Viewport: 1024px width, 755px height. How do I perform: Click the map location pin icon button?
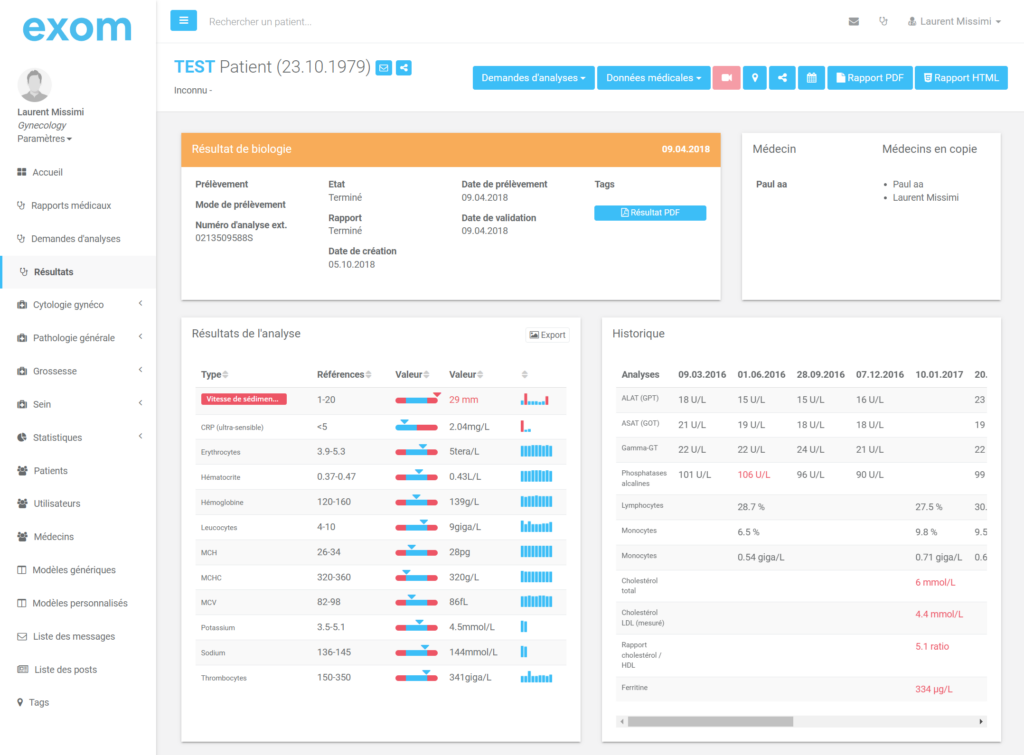(x=754, y=78)
